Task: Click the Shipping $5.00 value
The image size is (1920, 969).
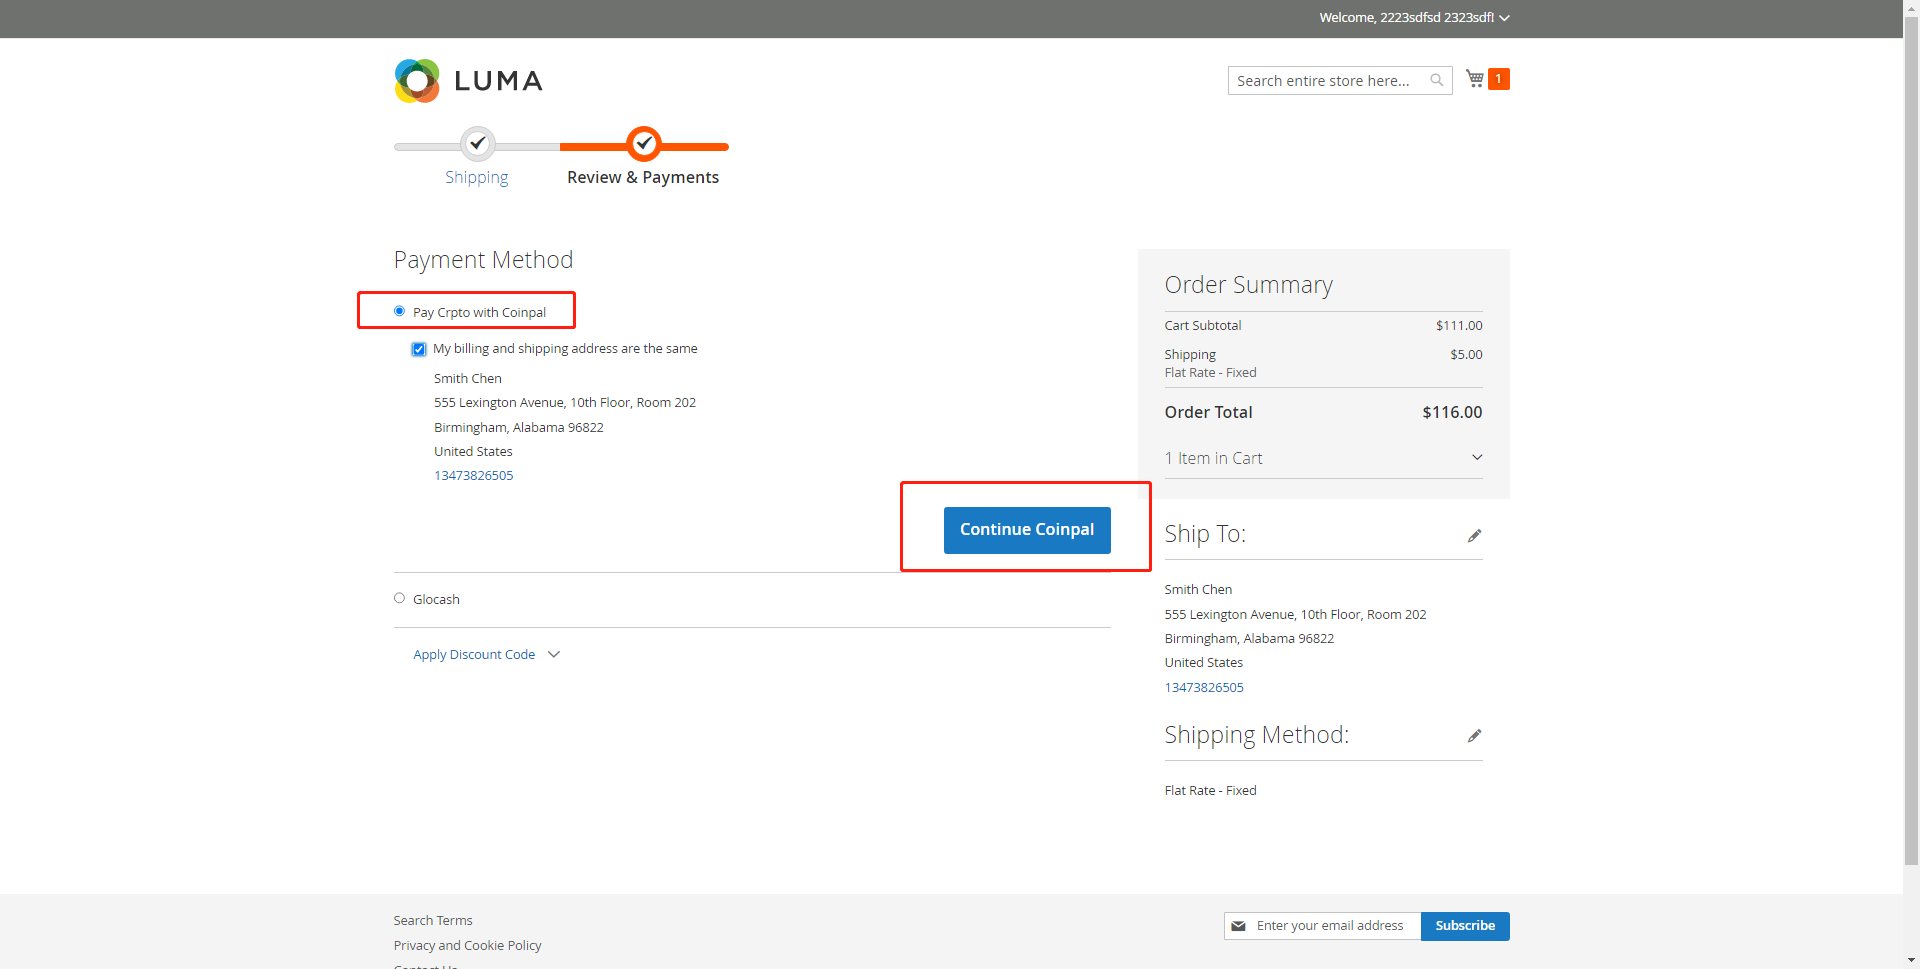Action: pyautogui.click(x=1466, y=355)
